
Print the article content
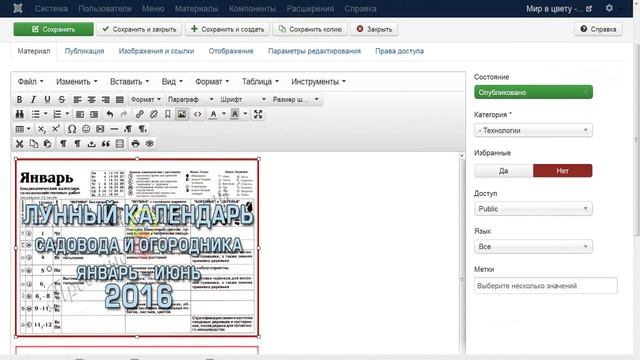pyautogui.click(x=136, y=144)
